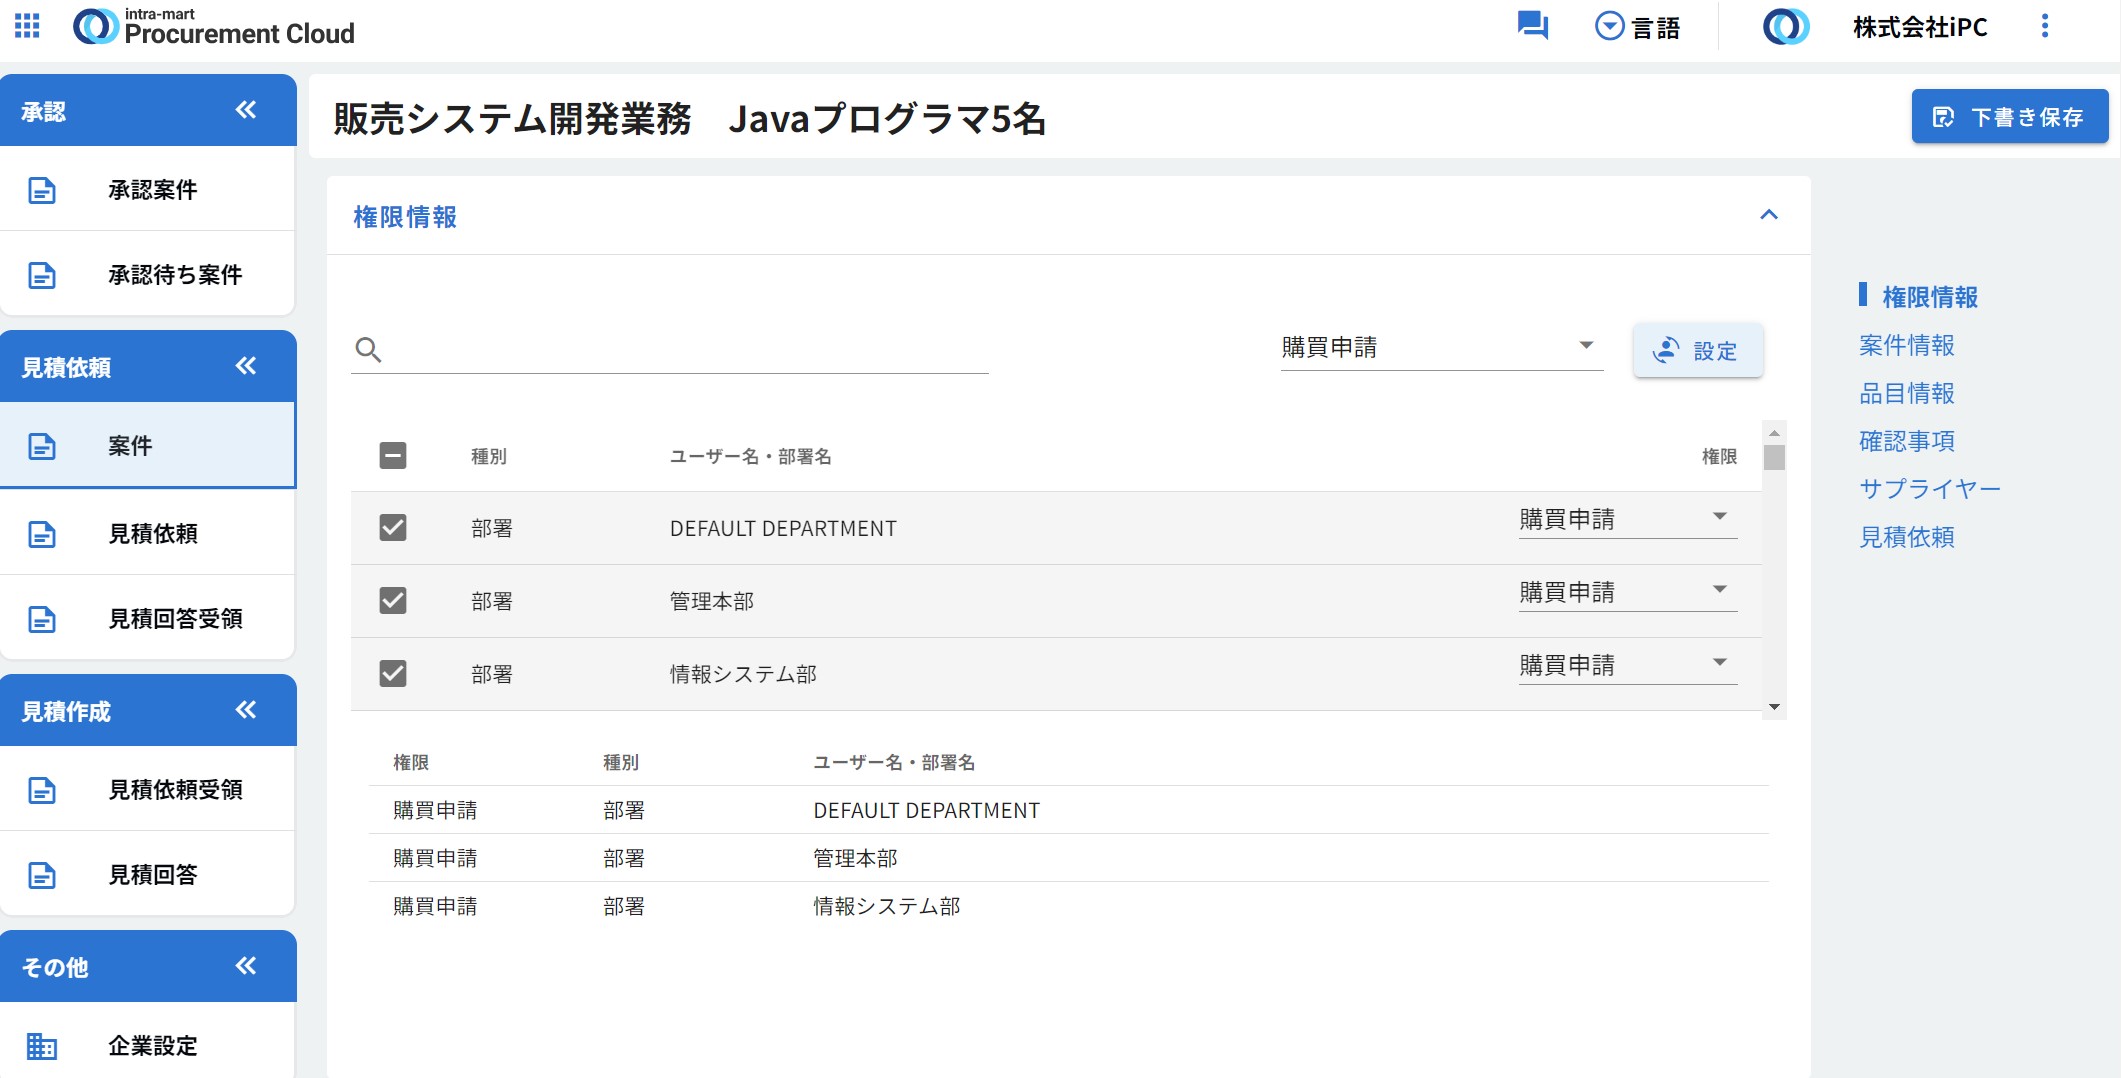Click the table scrollbar down arrow
Screen dimensions: 2121x1078
click(1774, 707)
